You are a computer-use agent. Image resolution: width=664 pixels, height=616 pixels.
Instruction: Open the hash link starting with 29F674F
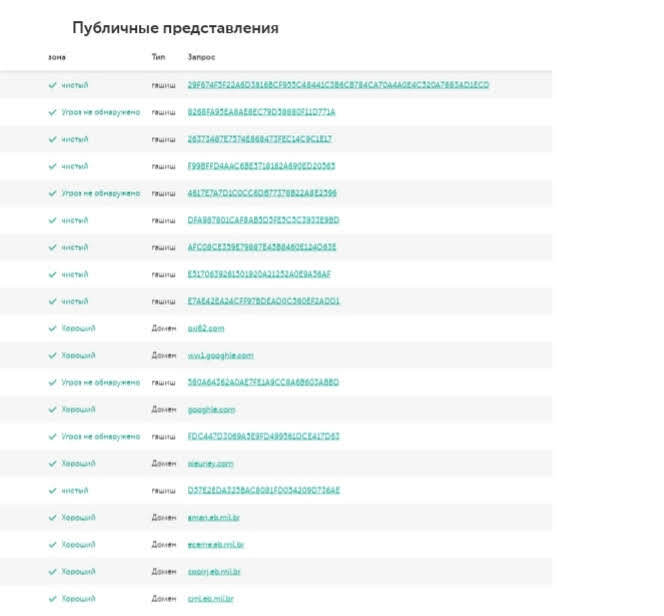click(338, 85)
